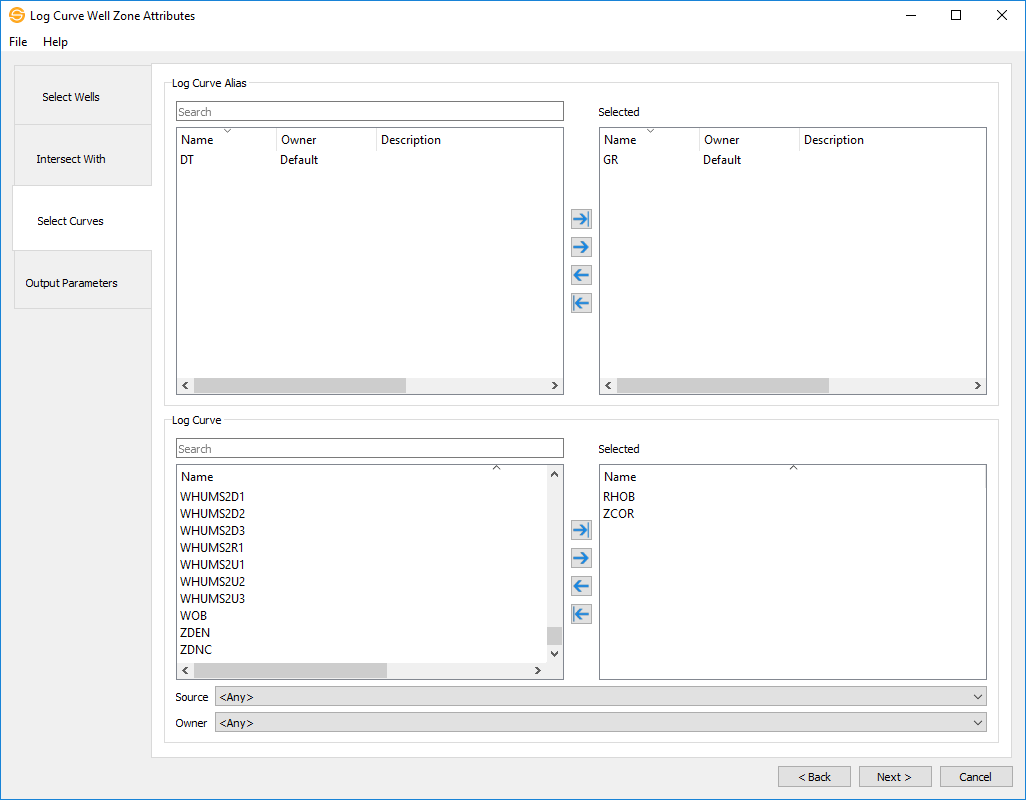This screenshot has width=1026, height=800.
Task: Focus the Log Curve search field
Action: [x=369, y=449]
